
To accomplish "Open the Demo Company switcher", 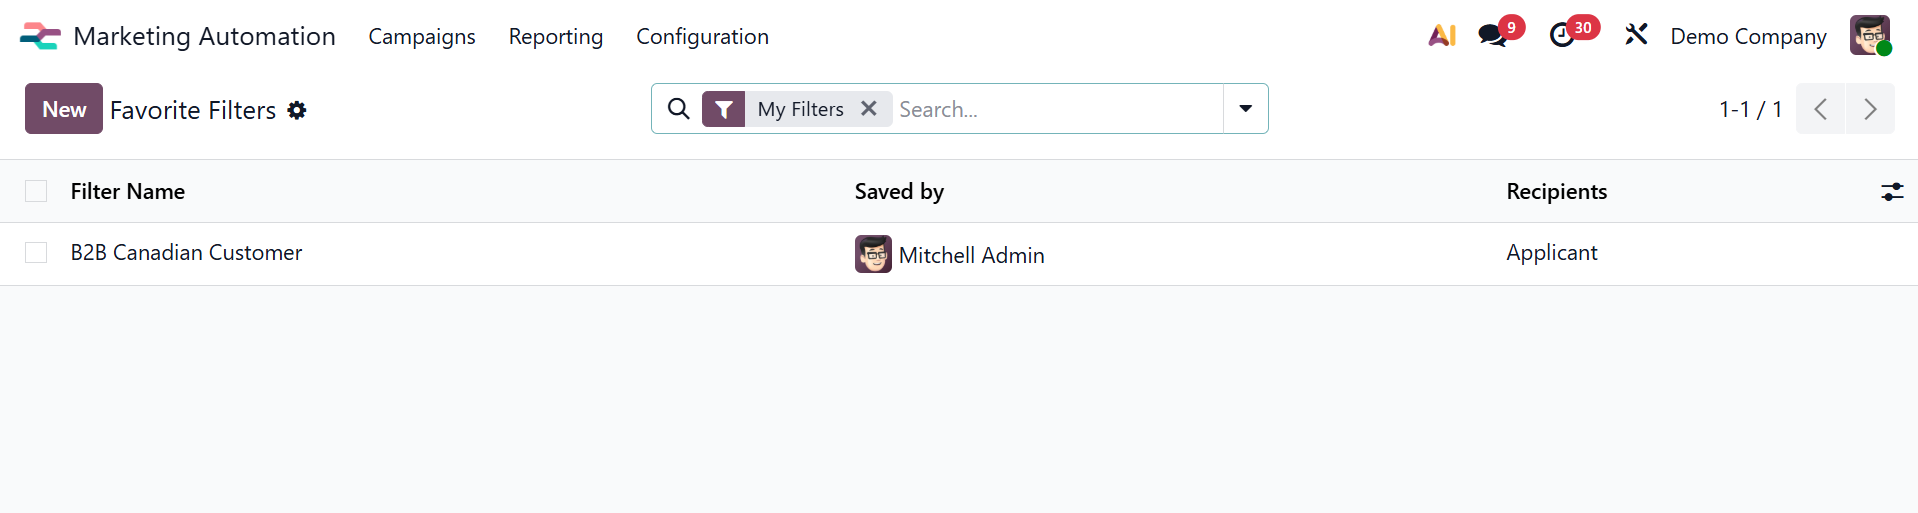I will pos(1748,36).
